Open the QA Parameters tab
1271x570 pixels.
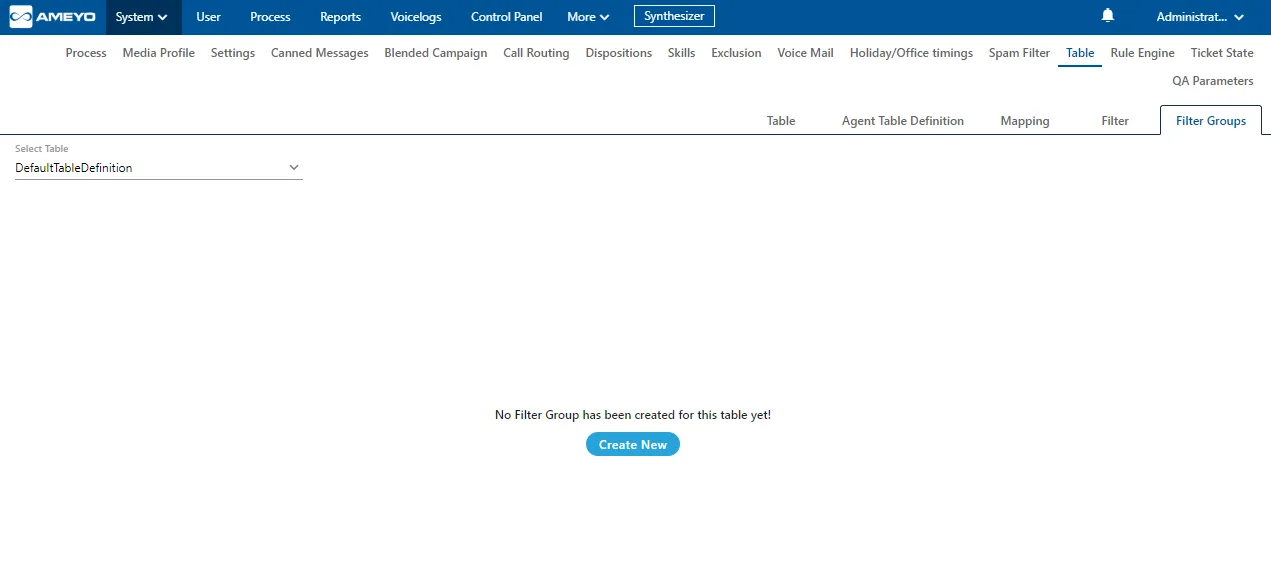[1213, 81]
